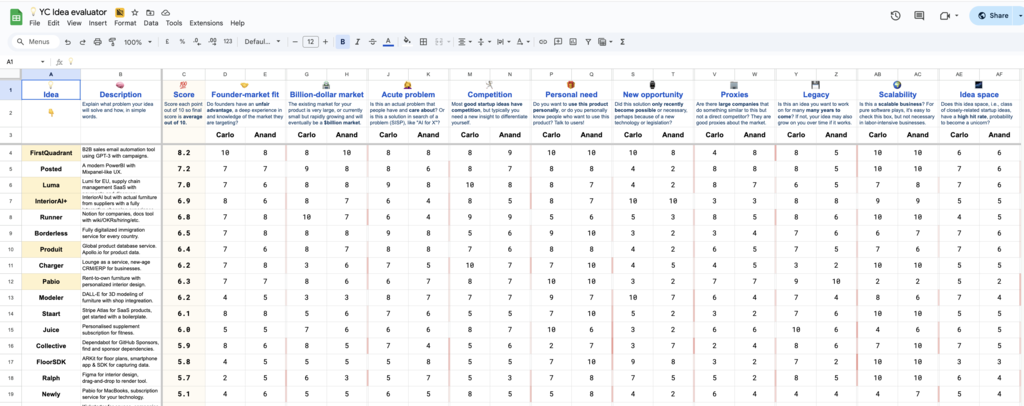Image resolution: width=1024 pixels, height=406 pixels.
Task: Toggle bold formatting
Action: click(x=343, y=42)
